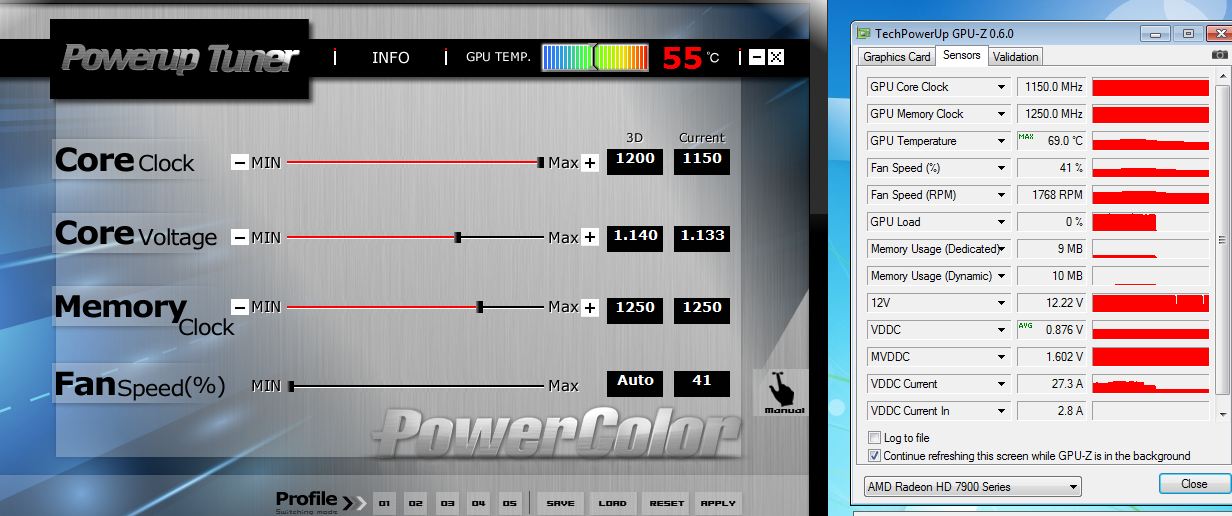Click the 12V reading 12.22 V
Viewport: 1232px width, 516px height.
point(1051,303)
